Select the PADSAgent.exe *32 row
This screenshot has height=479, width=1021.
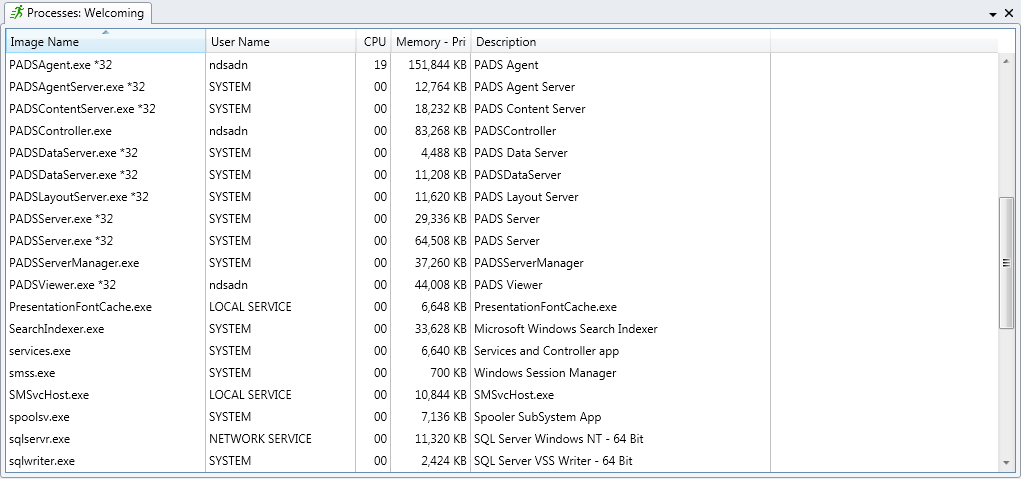(x=502, y=64)
